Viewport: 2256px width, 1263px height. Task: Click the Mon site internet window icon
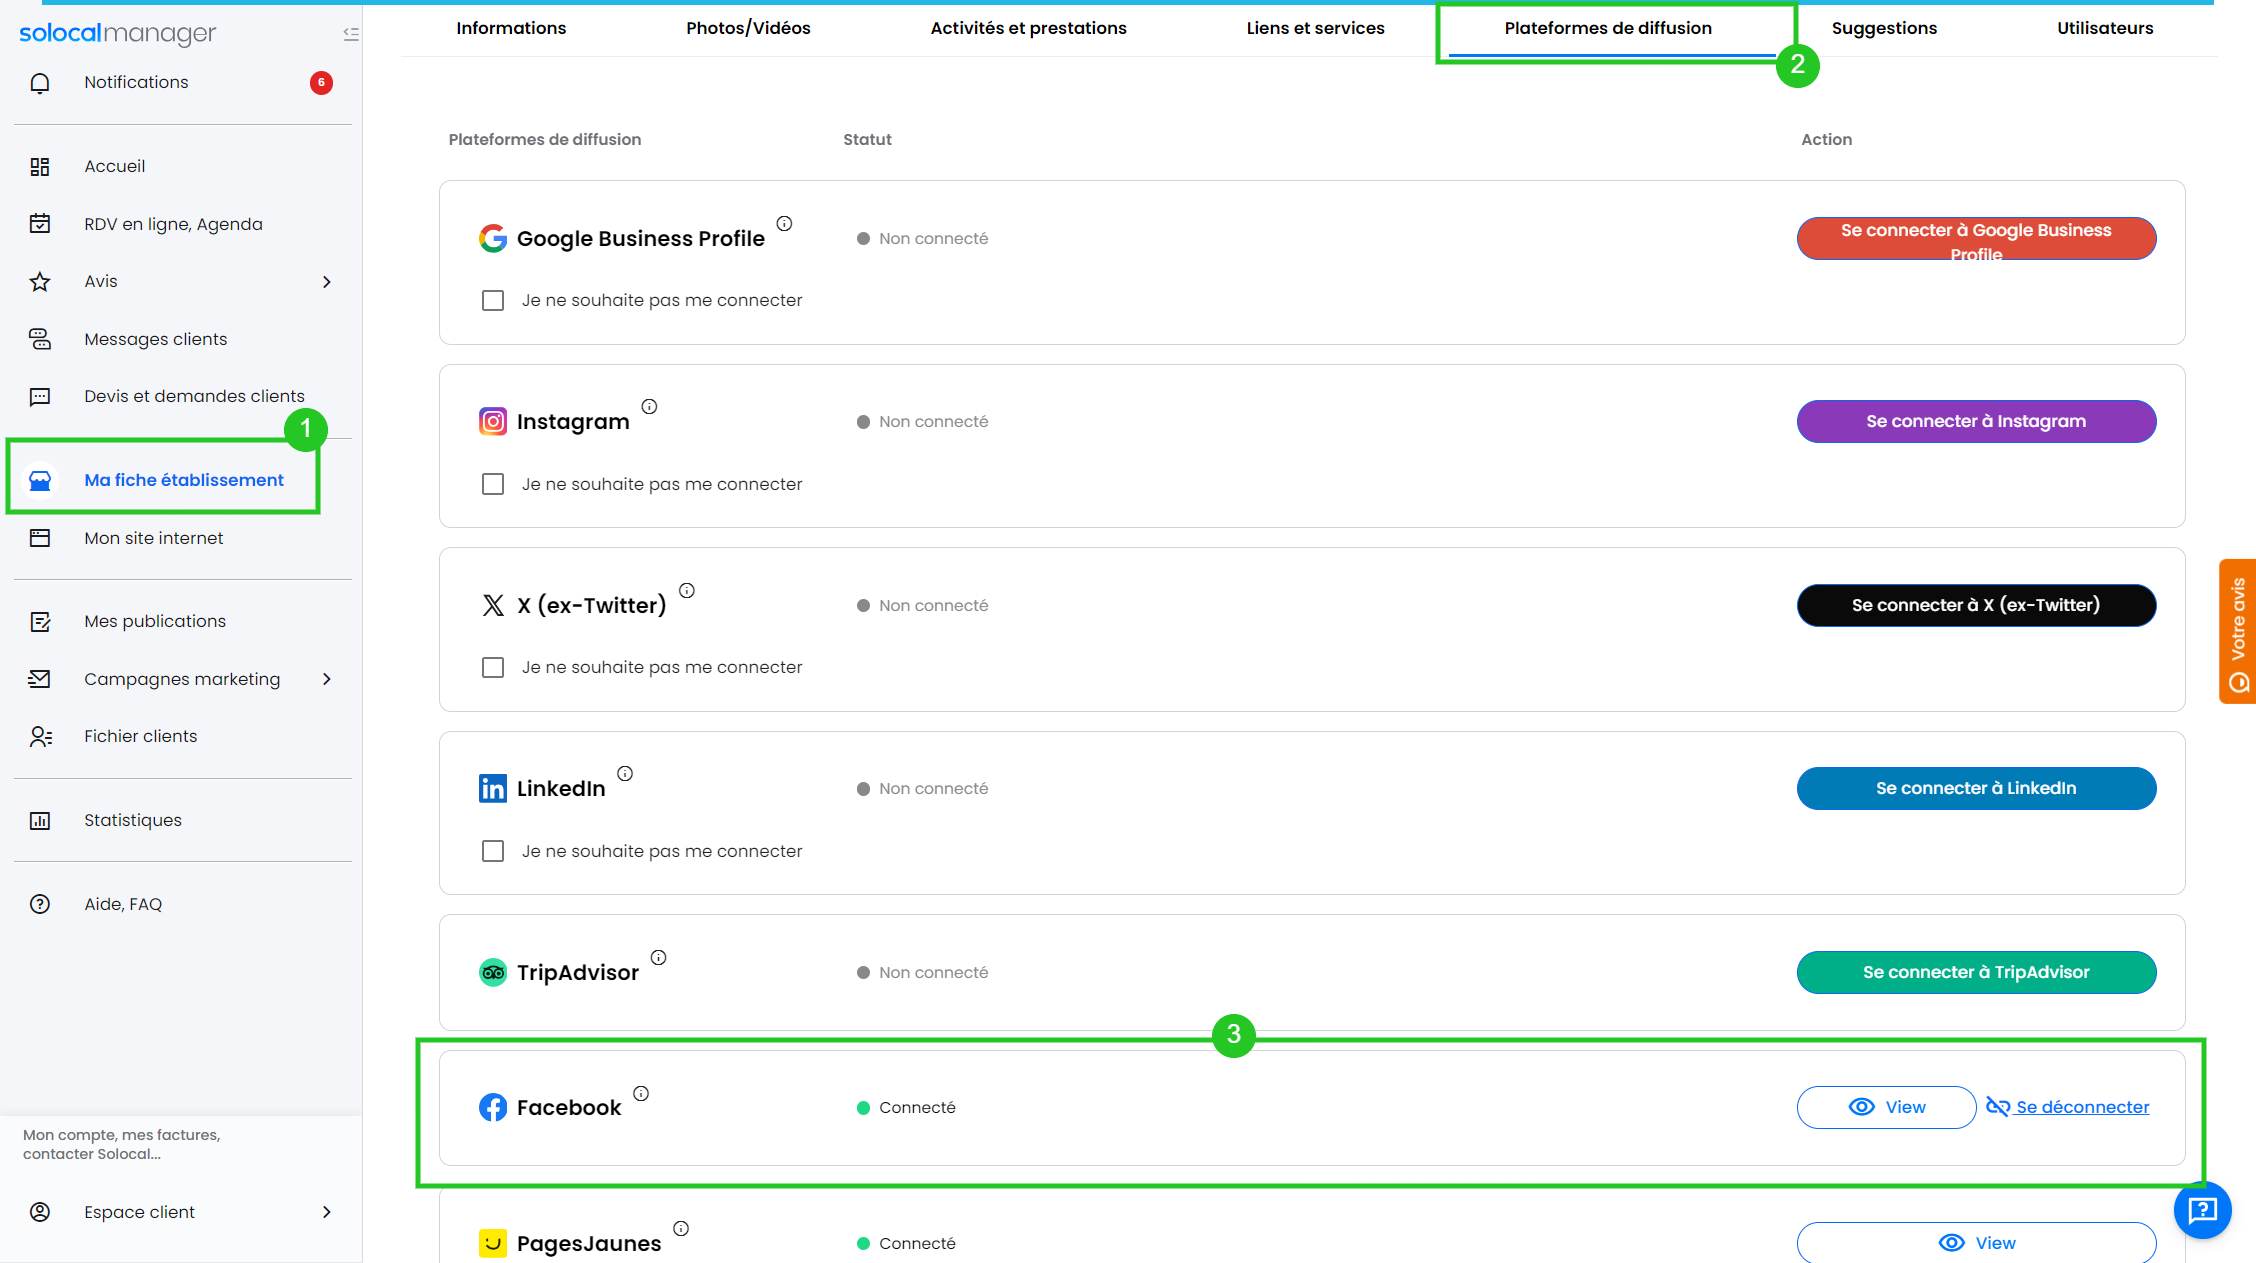(40, 538)
